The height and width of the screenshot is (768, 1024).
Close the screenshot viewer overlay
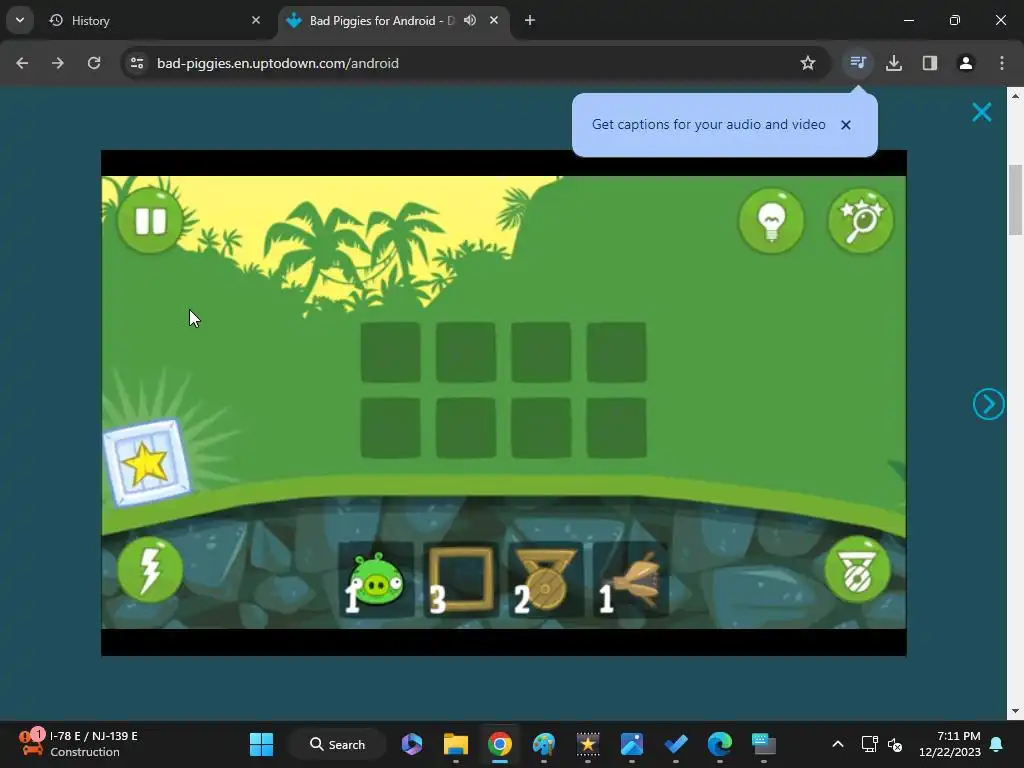(982, 112)
